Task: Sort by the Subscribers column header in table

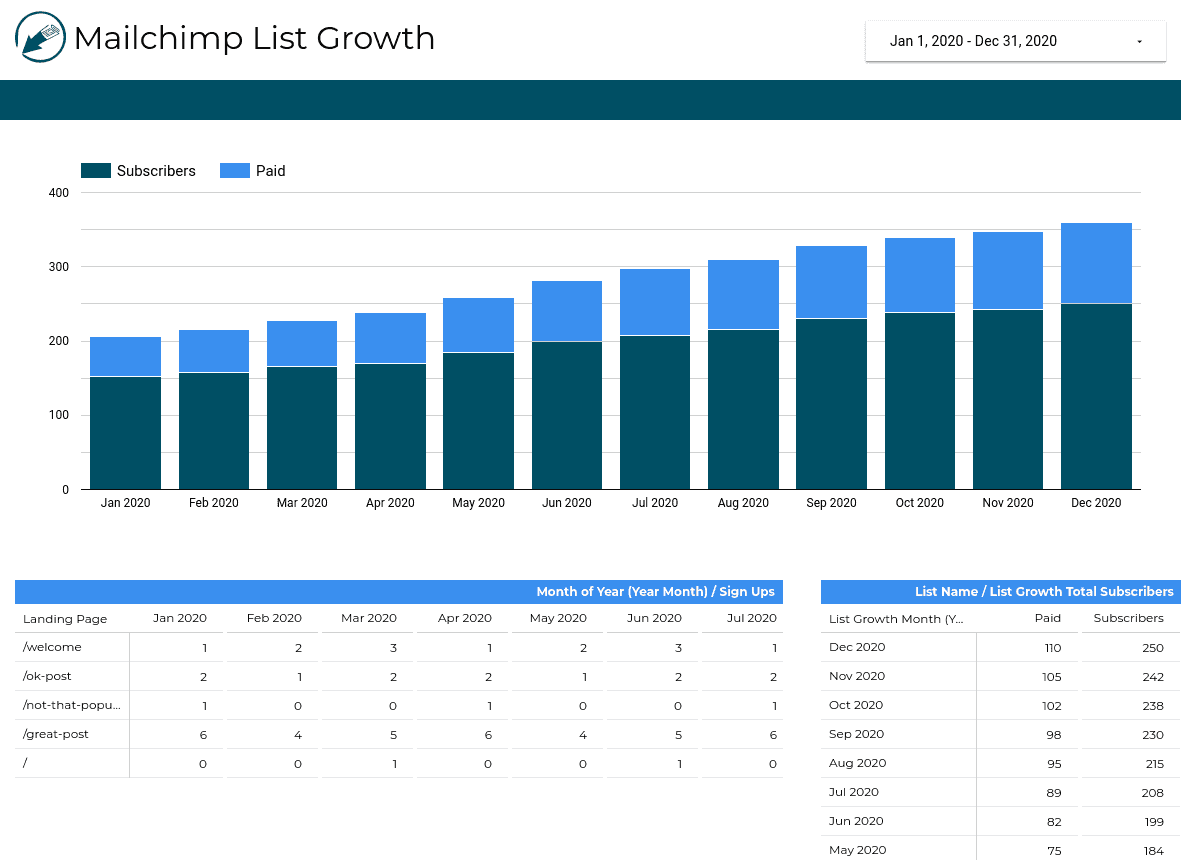Action: [1128, 618]
